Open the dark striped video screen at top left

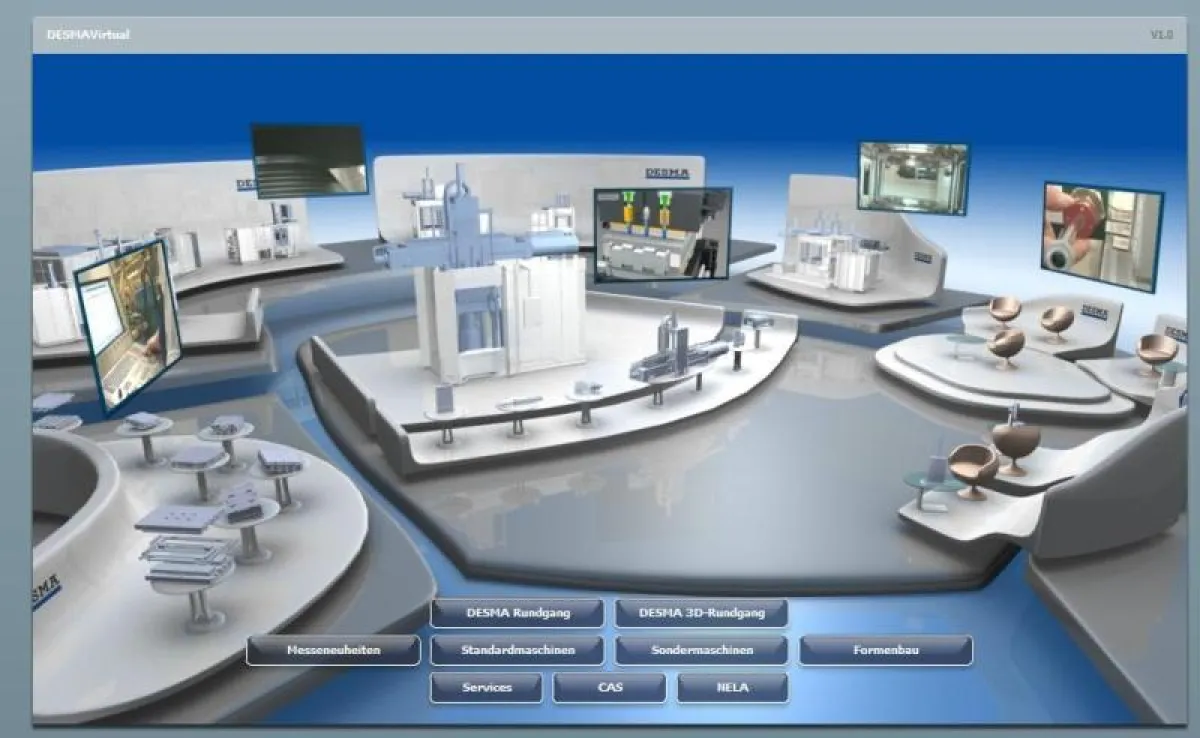click(309, 161)
